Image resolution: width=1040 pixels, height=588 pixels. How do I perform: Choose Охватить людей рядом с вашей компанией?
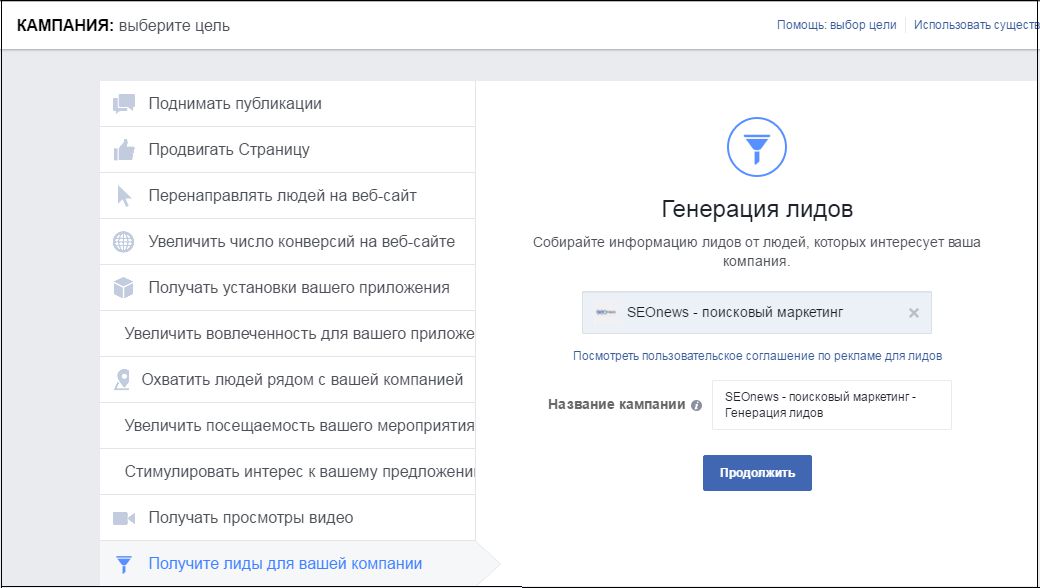tap(288, 380)
